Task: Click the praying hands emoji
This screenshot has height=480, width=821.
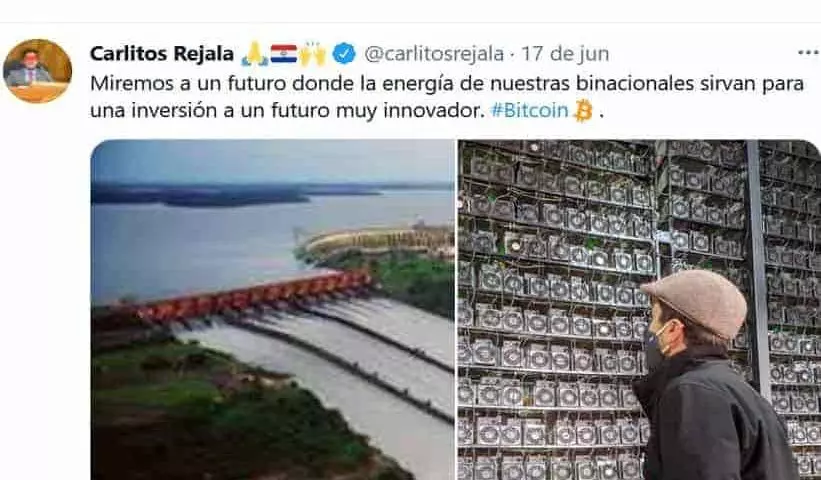Action: coord(255,54)
